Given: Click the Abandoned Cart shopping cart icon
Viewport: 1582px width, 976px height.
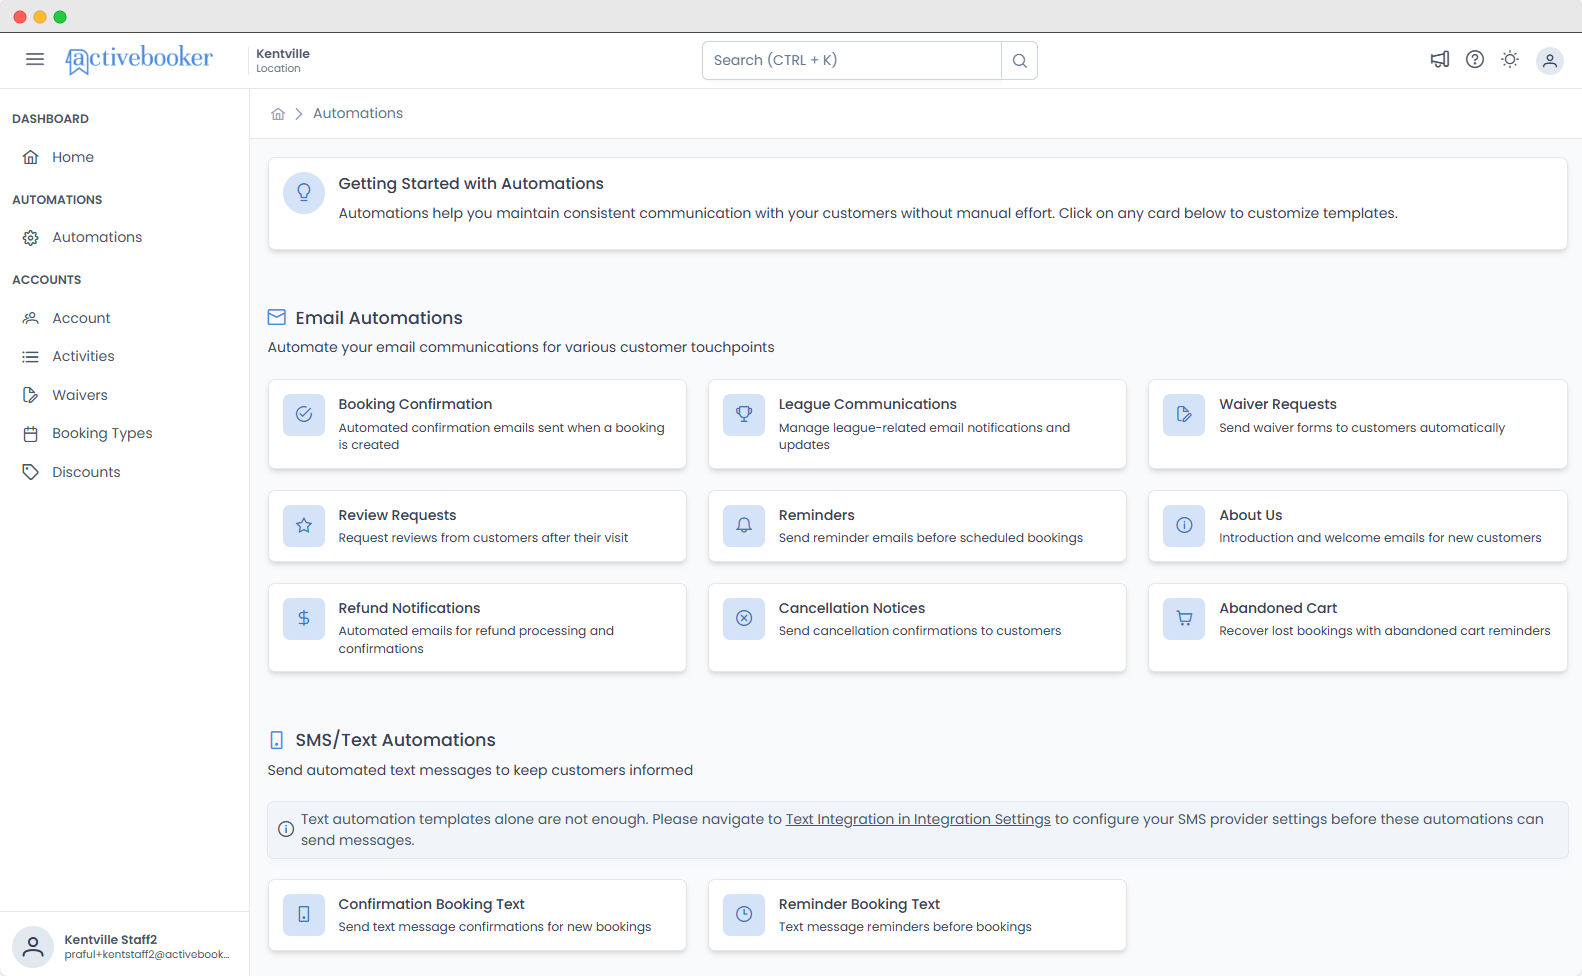Looking at the screenshot, I should tap(1184, 618).
